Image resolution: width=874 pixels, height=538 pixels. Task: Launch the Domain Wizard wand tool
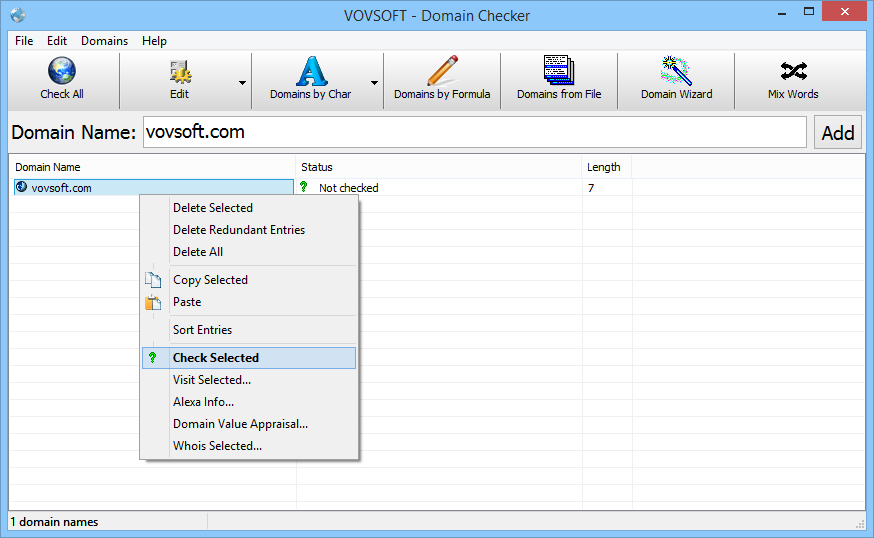pos(676,80)
